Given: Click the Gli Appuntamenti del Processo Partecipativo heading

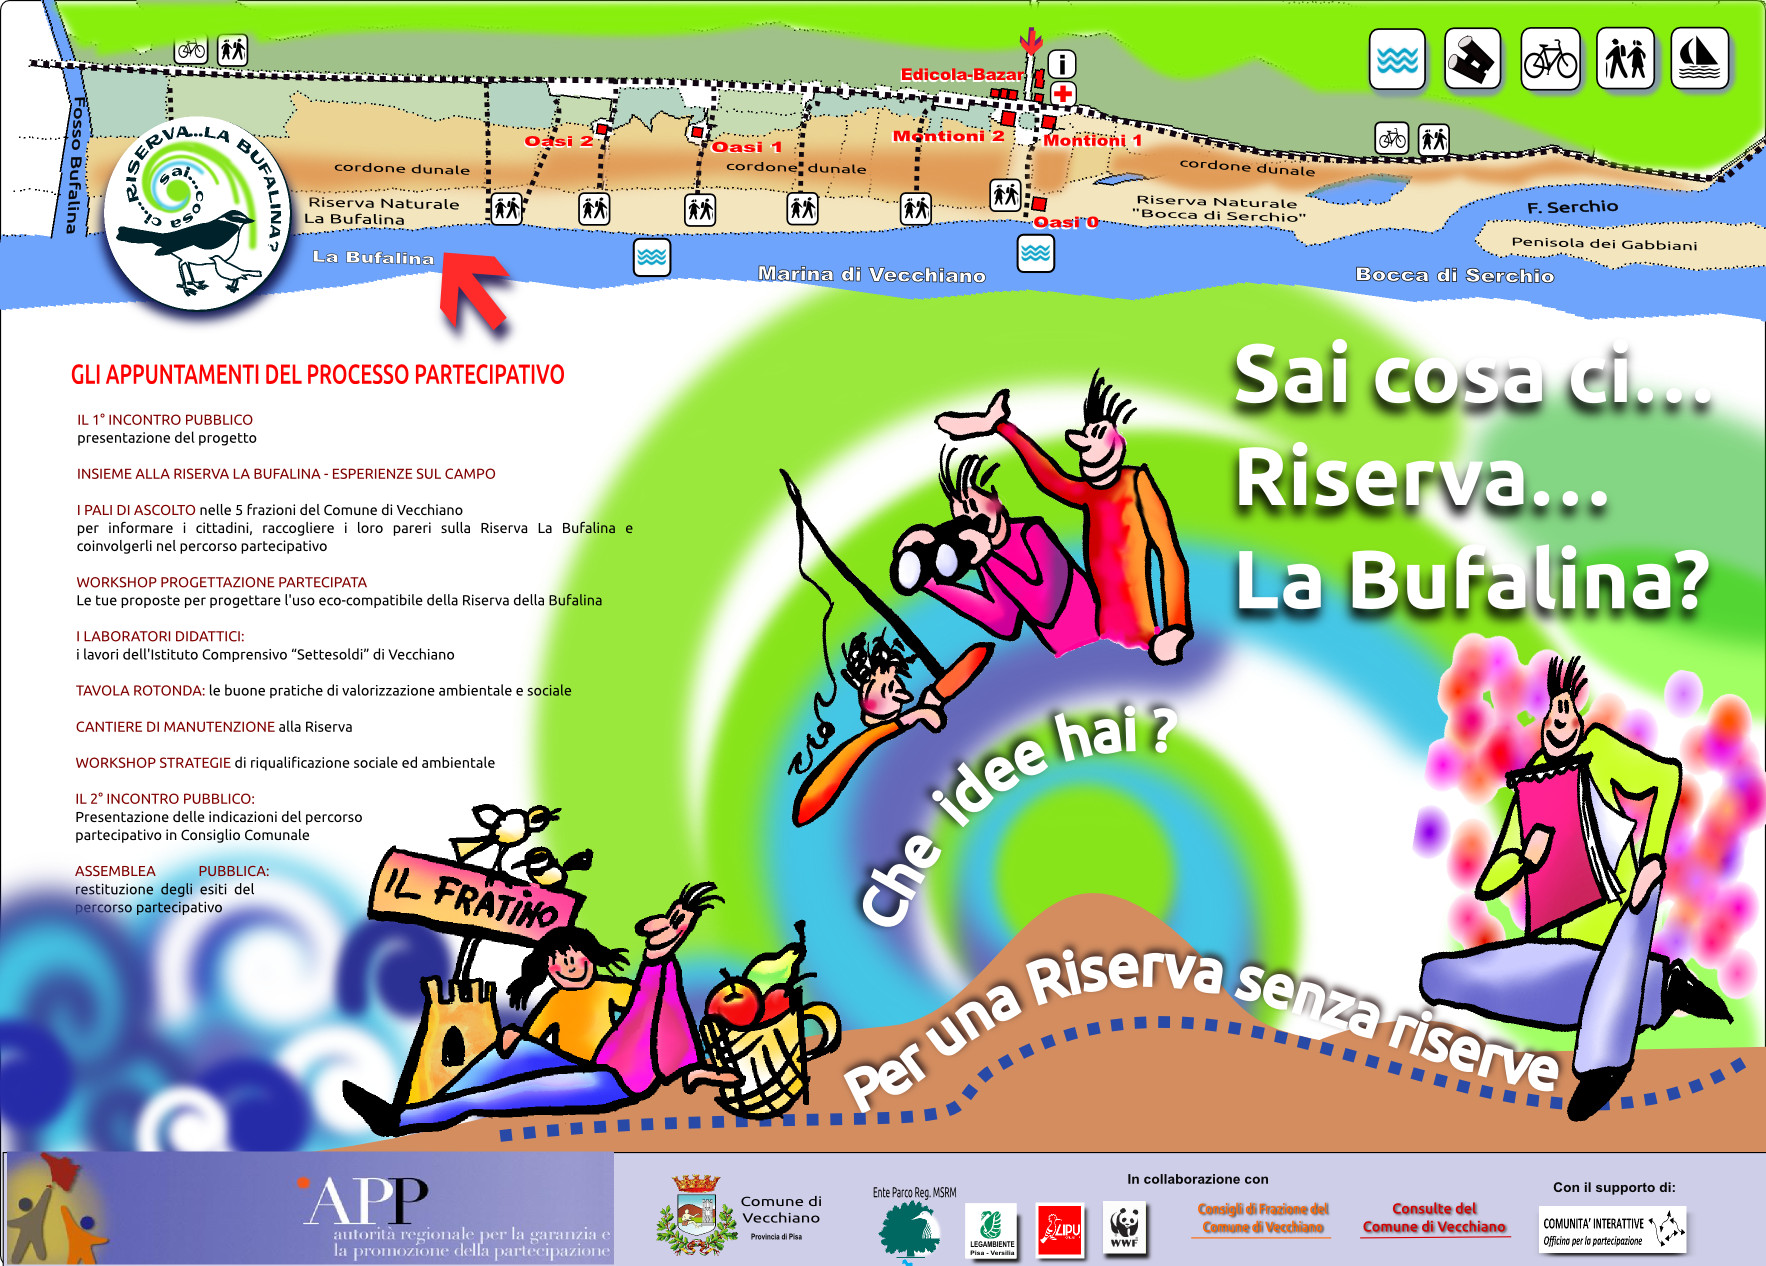Looking at the screenshot, I should click(317, 375).
